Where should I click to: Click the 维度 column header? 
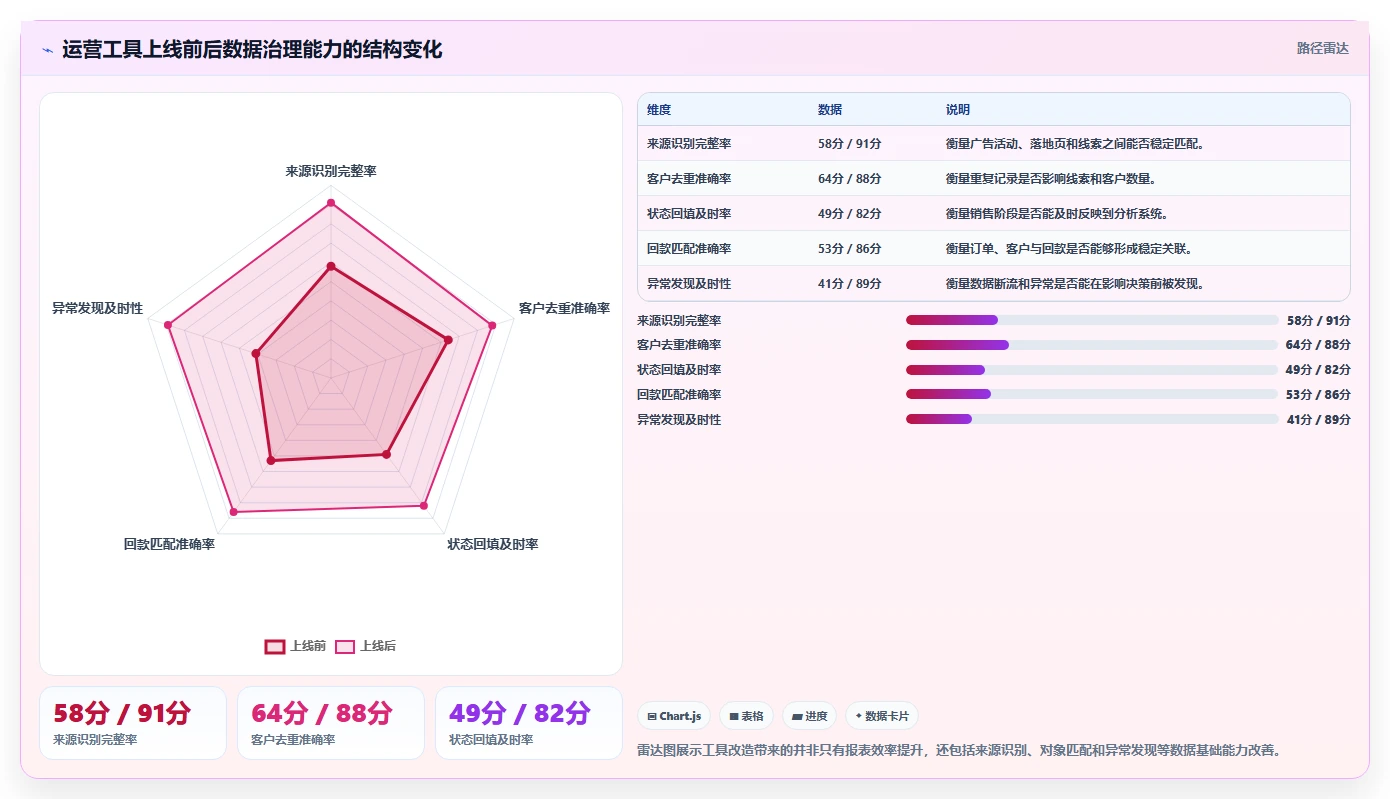coord(659,110)
